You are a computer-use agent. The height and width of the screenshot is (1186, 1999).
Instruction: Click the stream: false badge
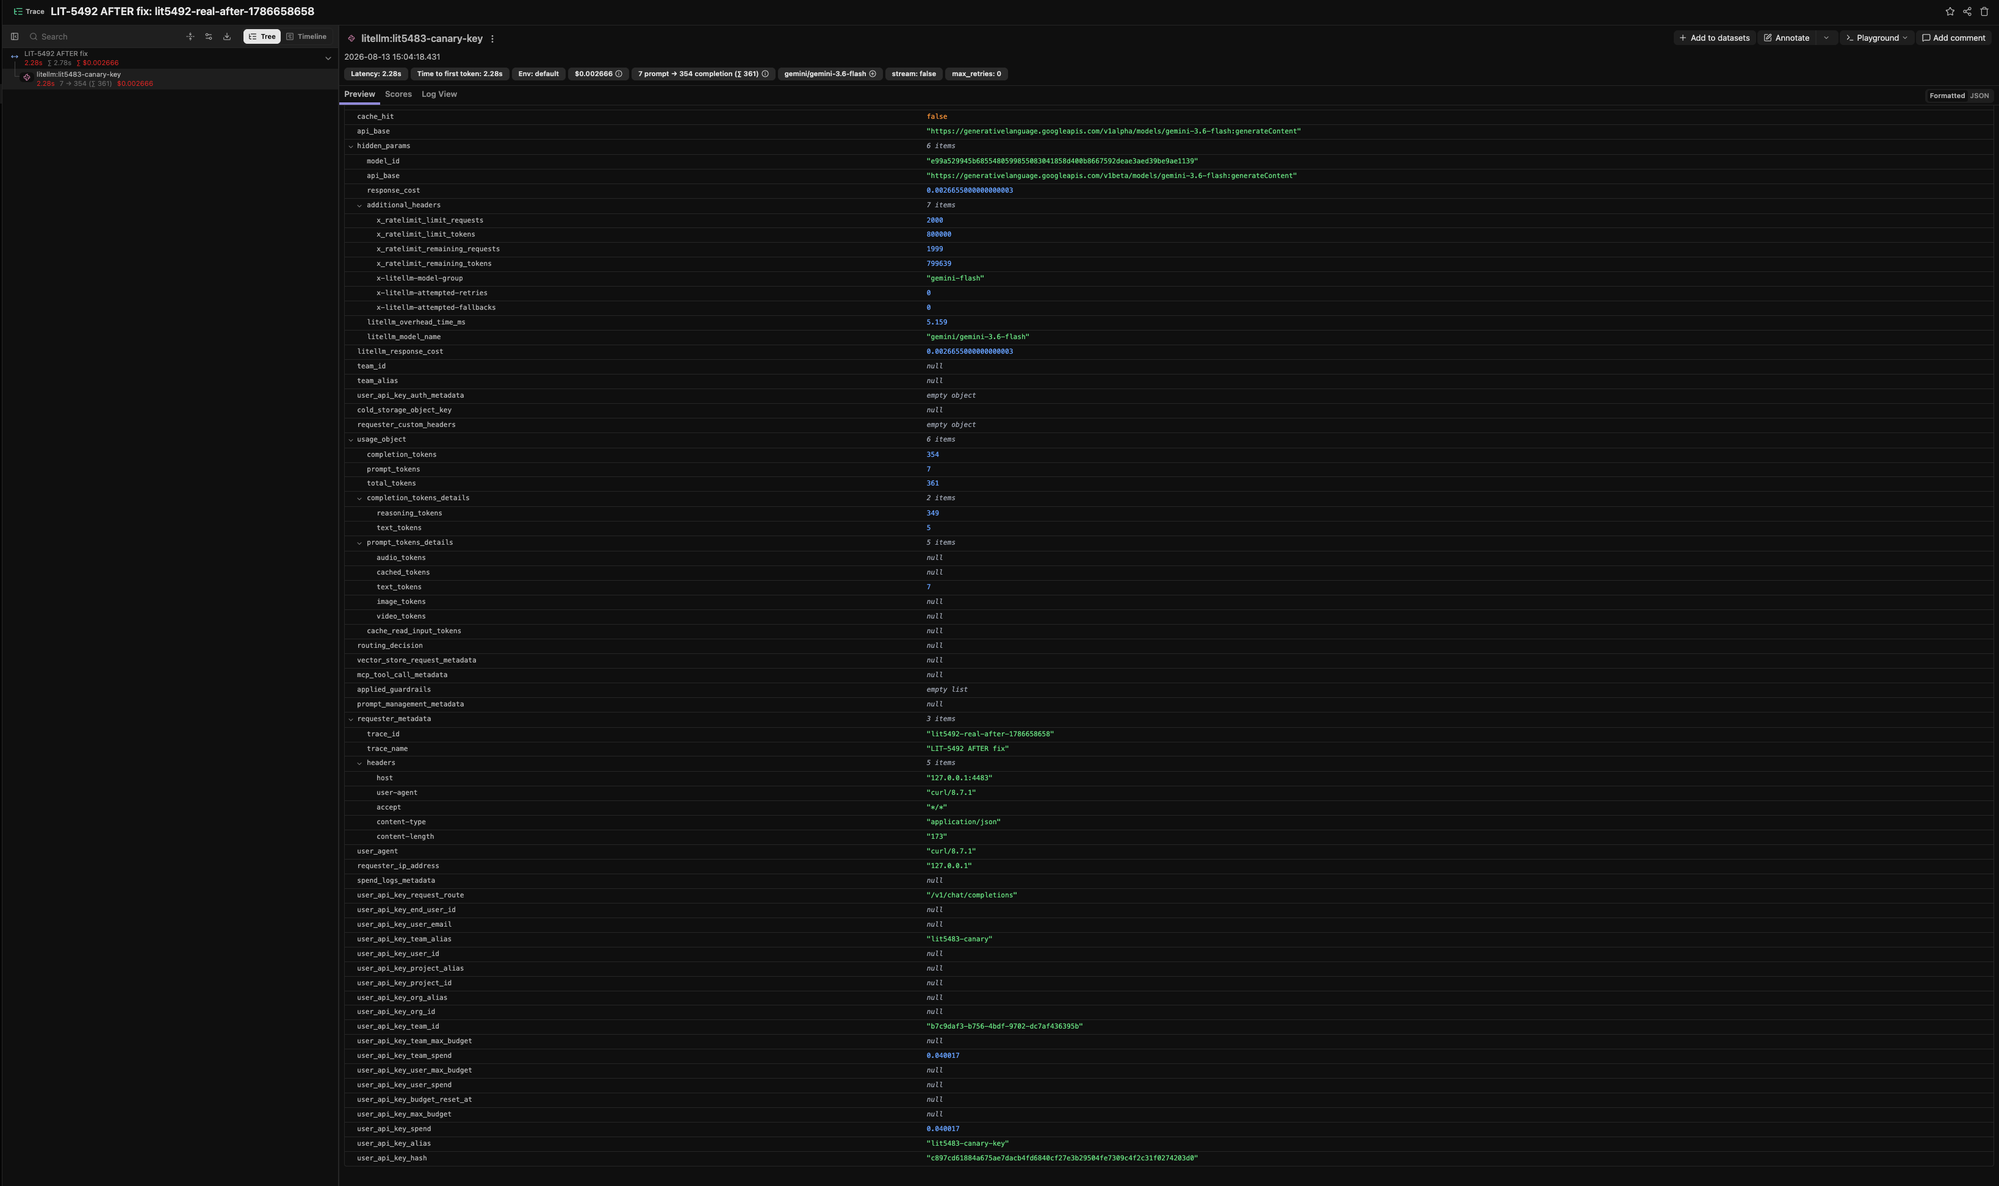click(914, 74)
